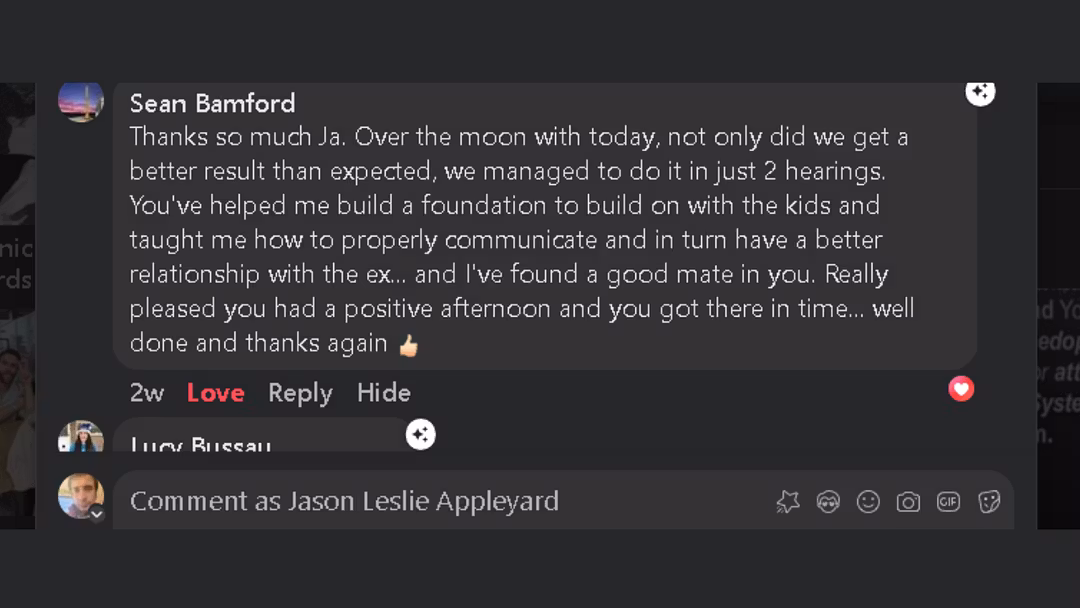Click the 2w timestamp on the comment

point(146,393)
